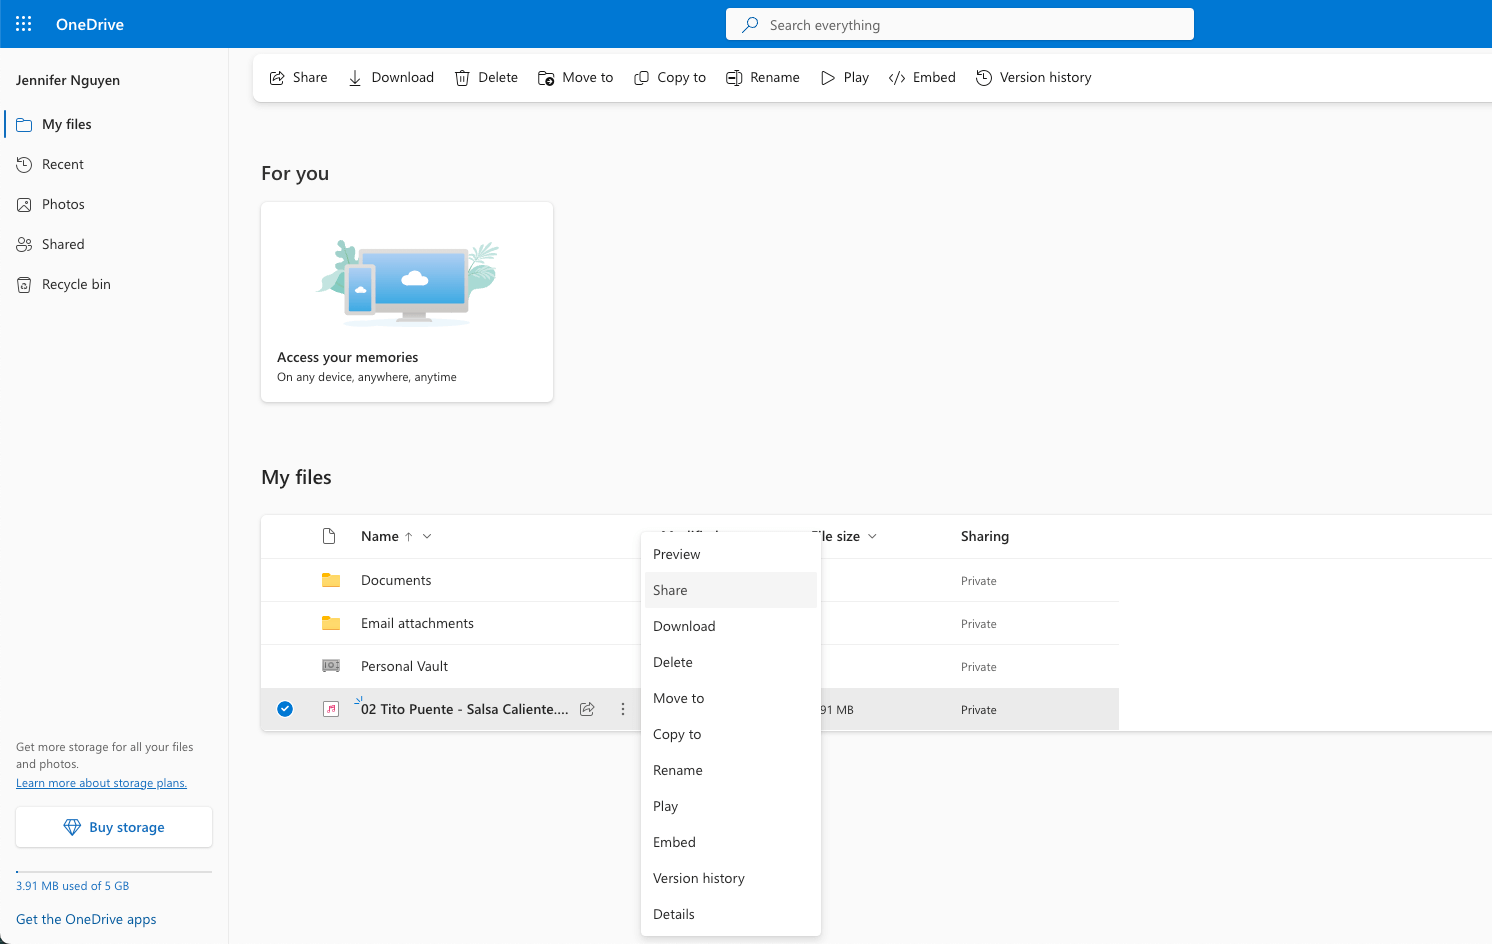This screenshot has width=1492, height=944.
Task: Choose Rename in the context menu
Action: tap(731, 770)
